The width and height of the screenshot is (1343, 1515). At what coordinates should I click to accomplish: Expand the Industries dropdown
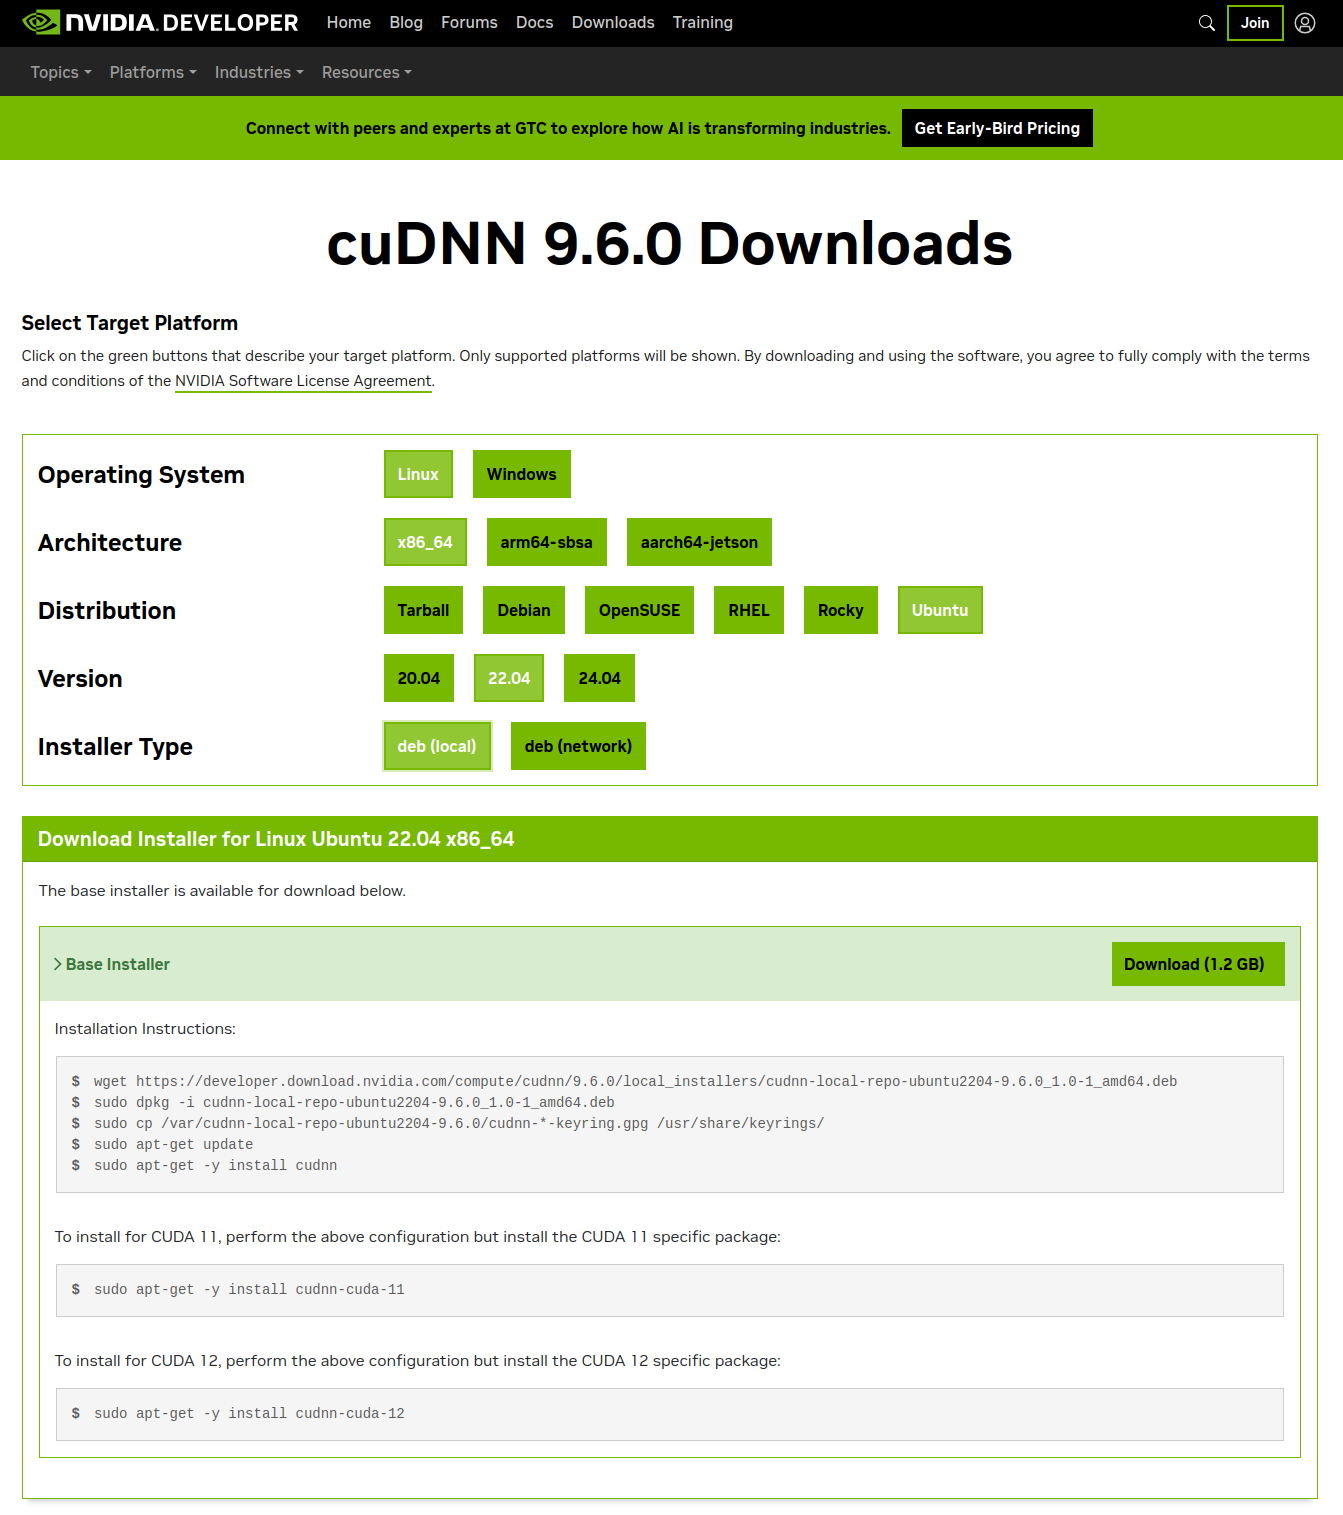(259, 72)
